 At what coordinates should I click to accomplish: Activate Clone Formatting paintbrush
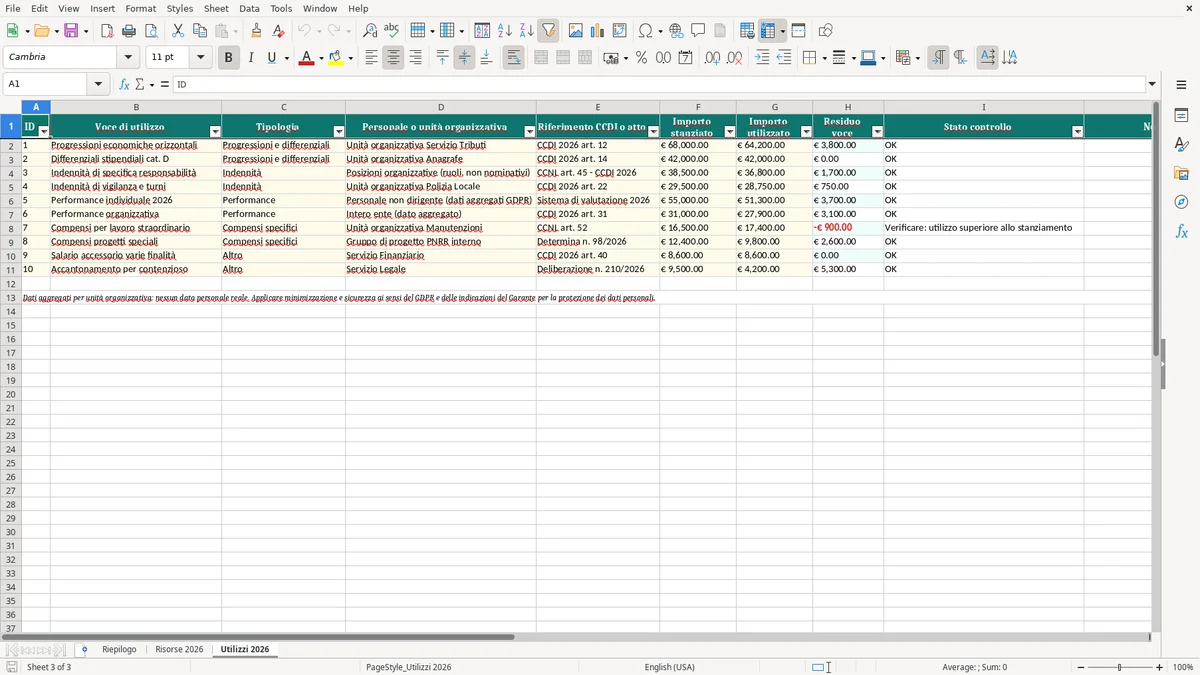click(x=257, y=31)
